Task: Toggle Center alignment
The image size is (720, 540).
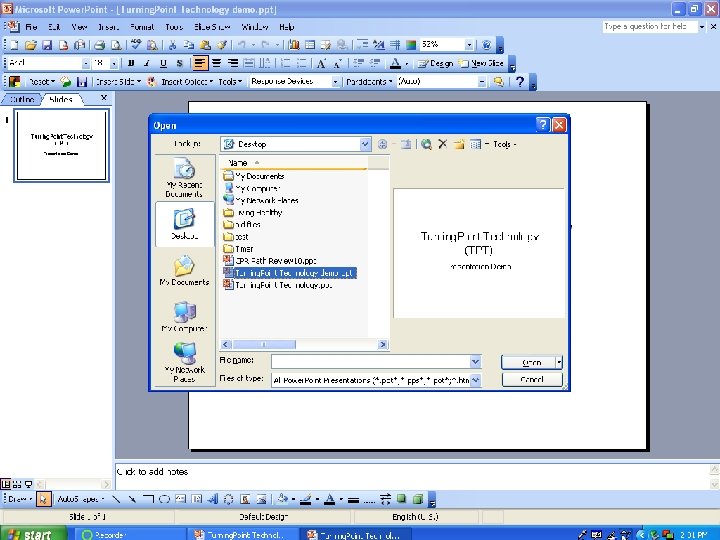Action: coord(216,63)
